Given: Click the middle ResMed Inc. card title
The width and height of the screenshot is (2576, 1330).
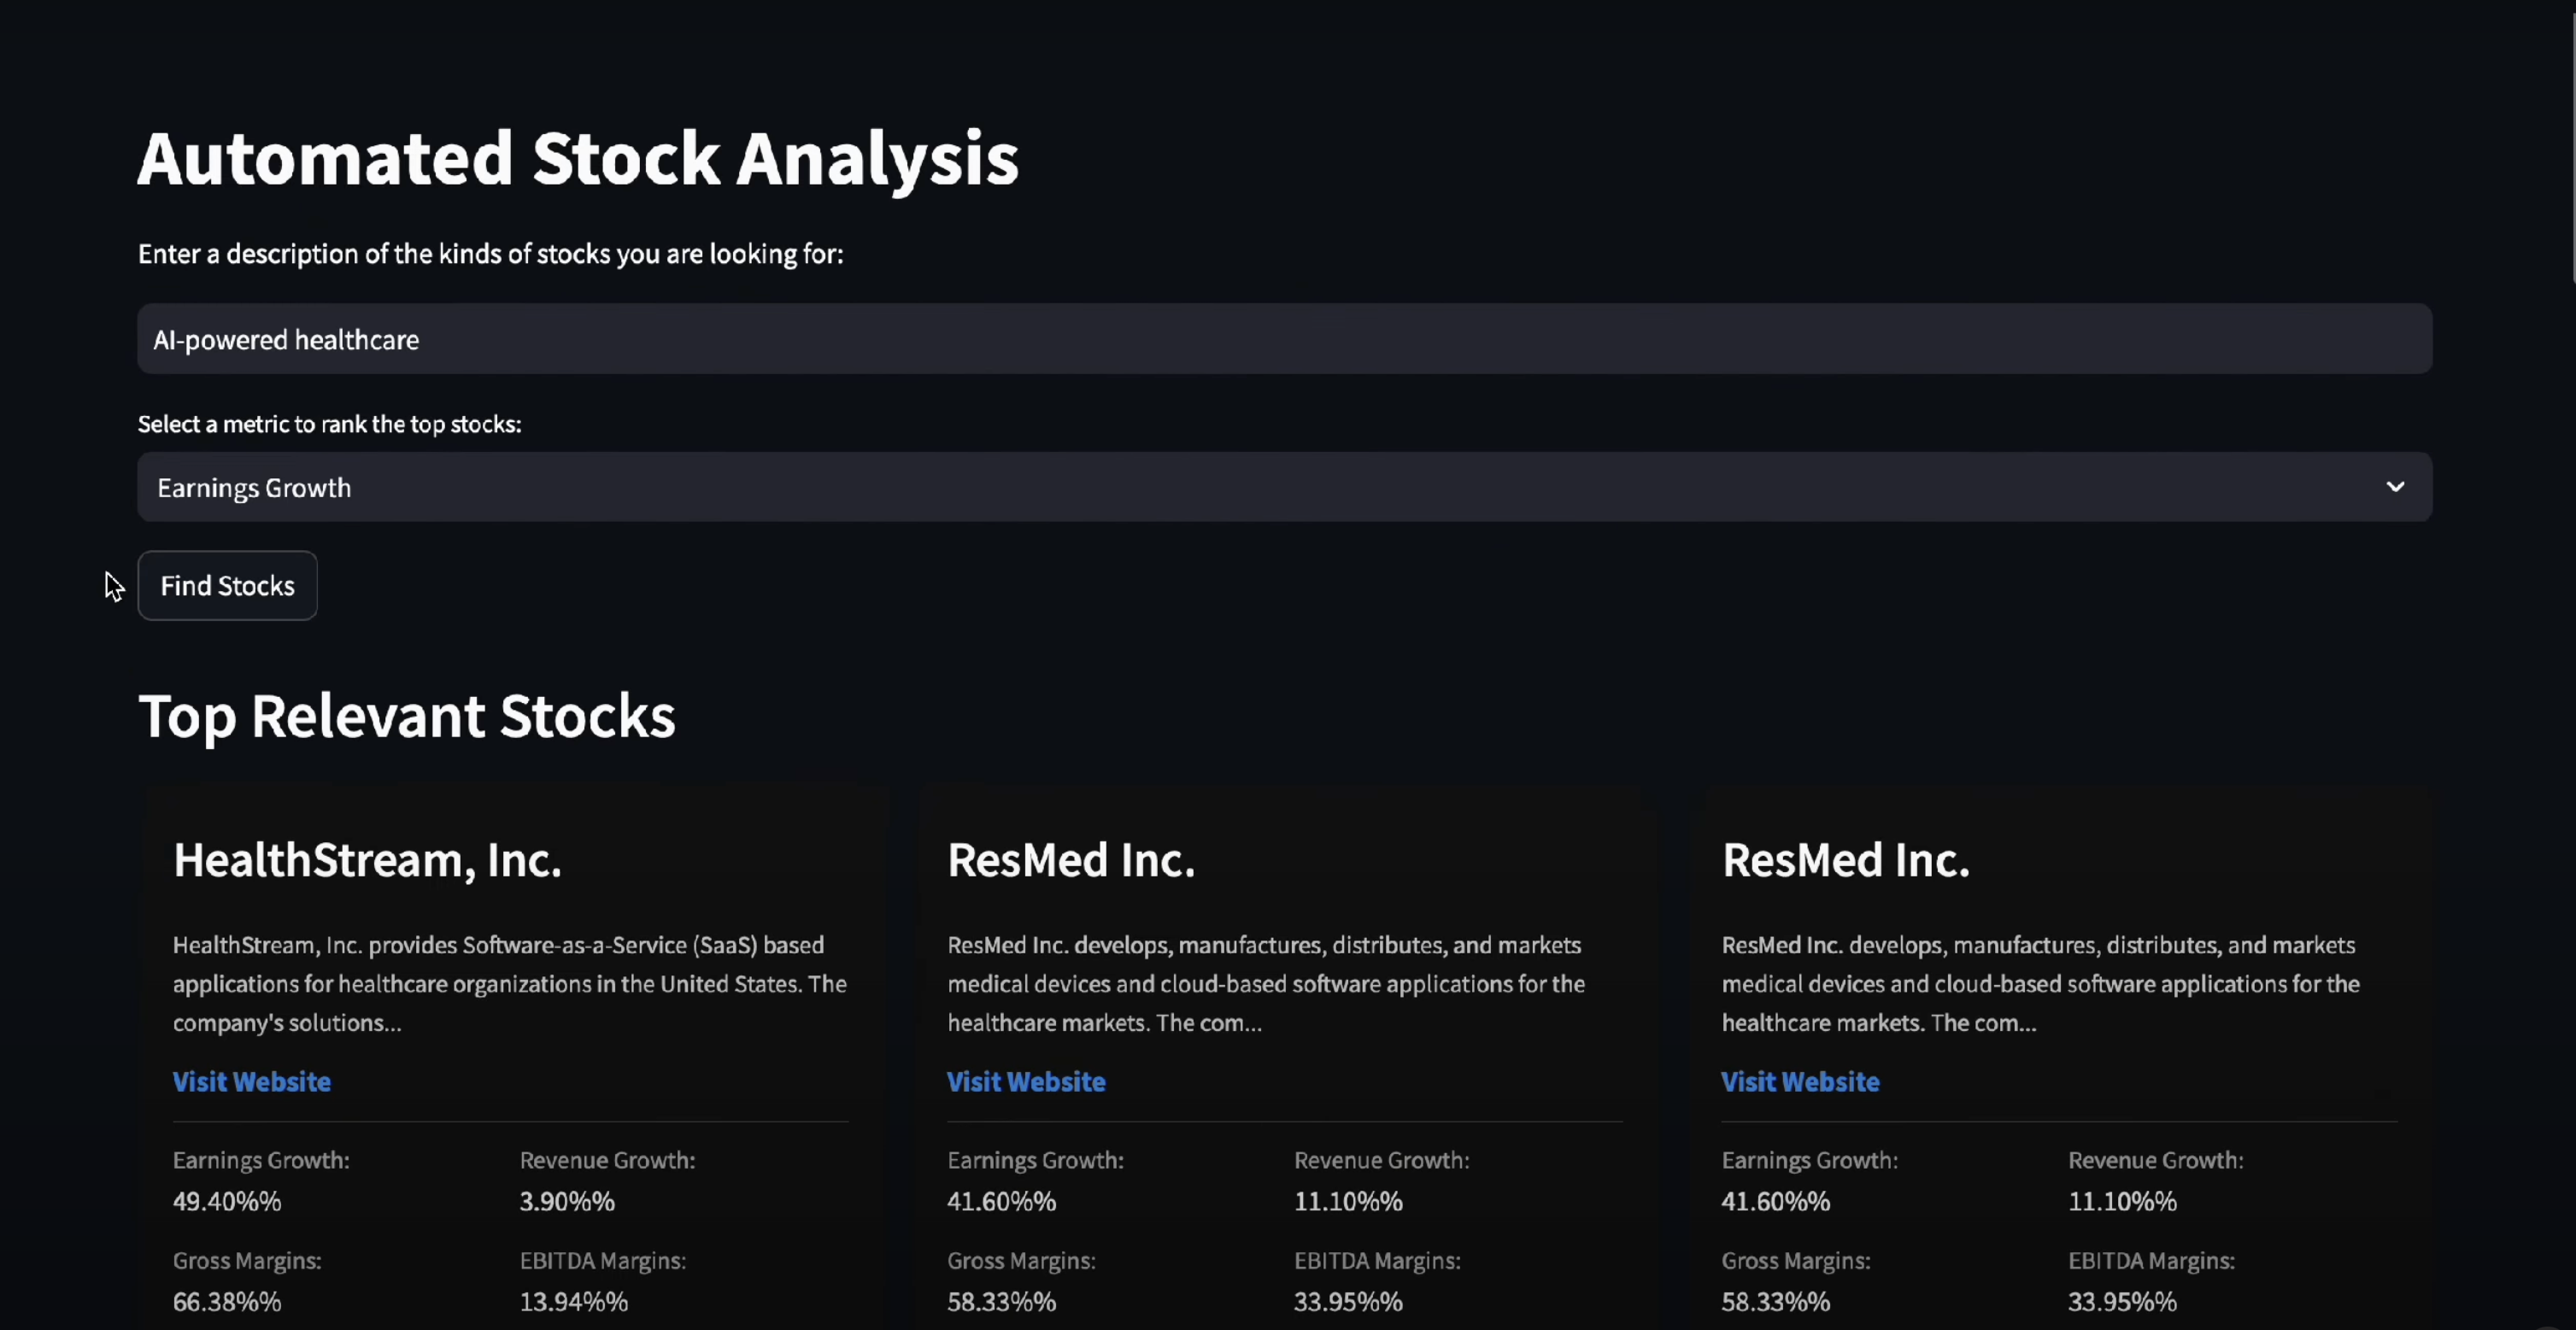Looking at the screenshot, I should point(1071,860).
